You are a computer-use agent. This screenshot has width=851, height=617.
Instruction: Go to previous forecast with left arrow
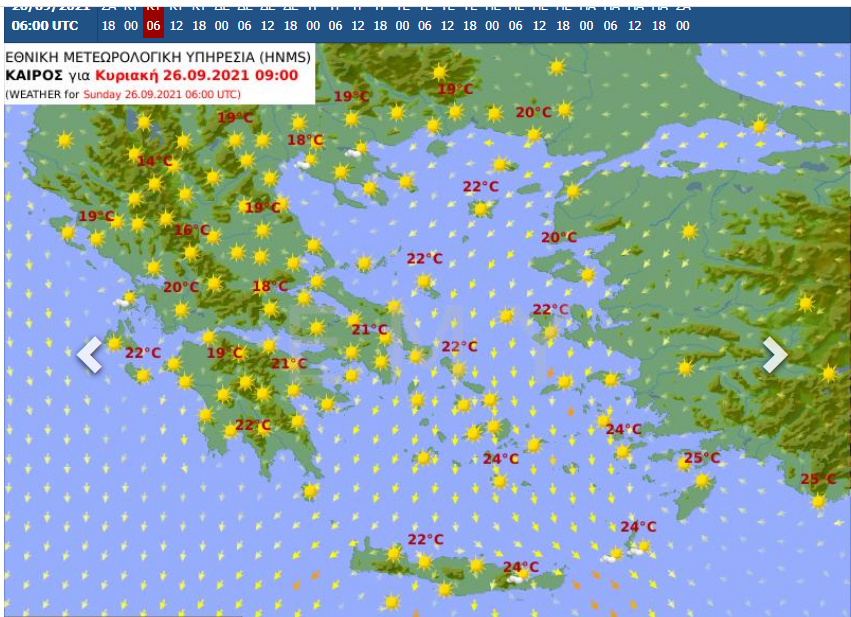coord(90,354)
